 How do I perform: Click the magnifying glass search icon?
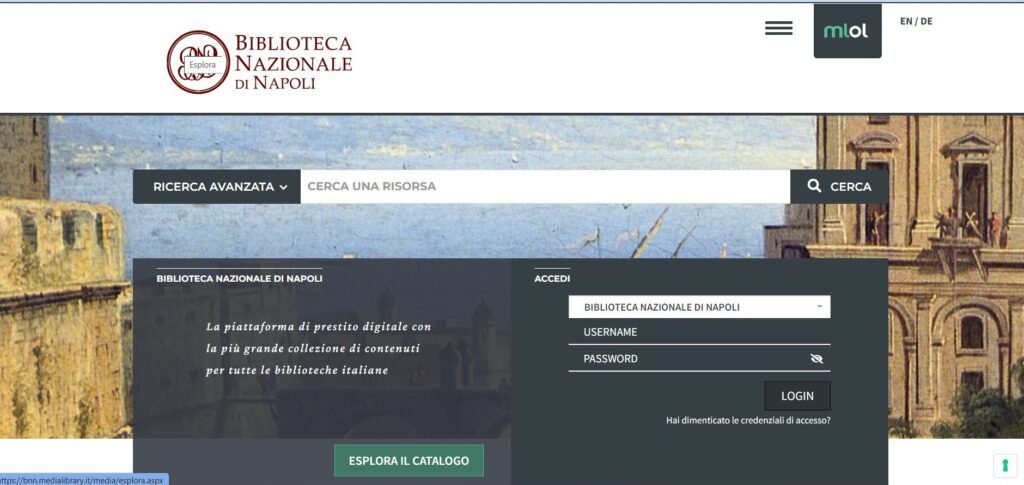(x=814, y=186)
